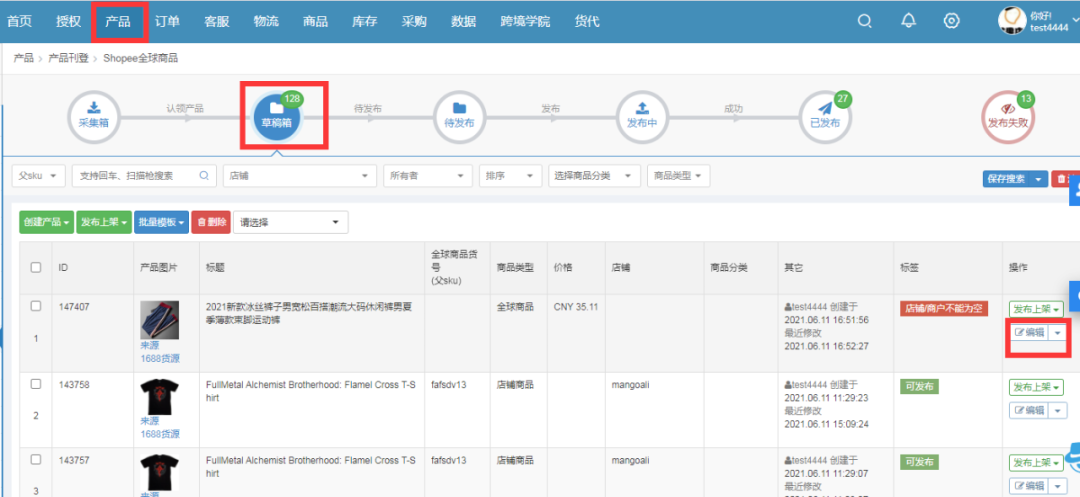This screenshot has height=497, width=1080.
Task: Check the box for product 147407
Action: (x=36, y=307)
